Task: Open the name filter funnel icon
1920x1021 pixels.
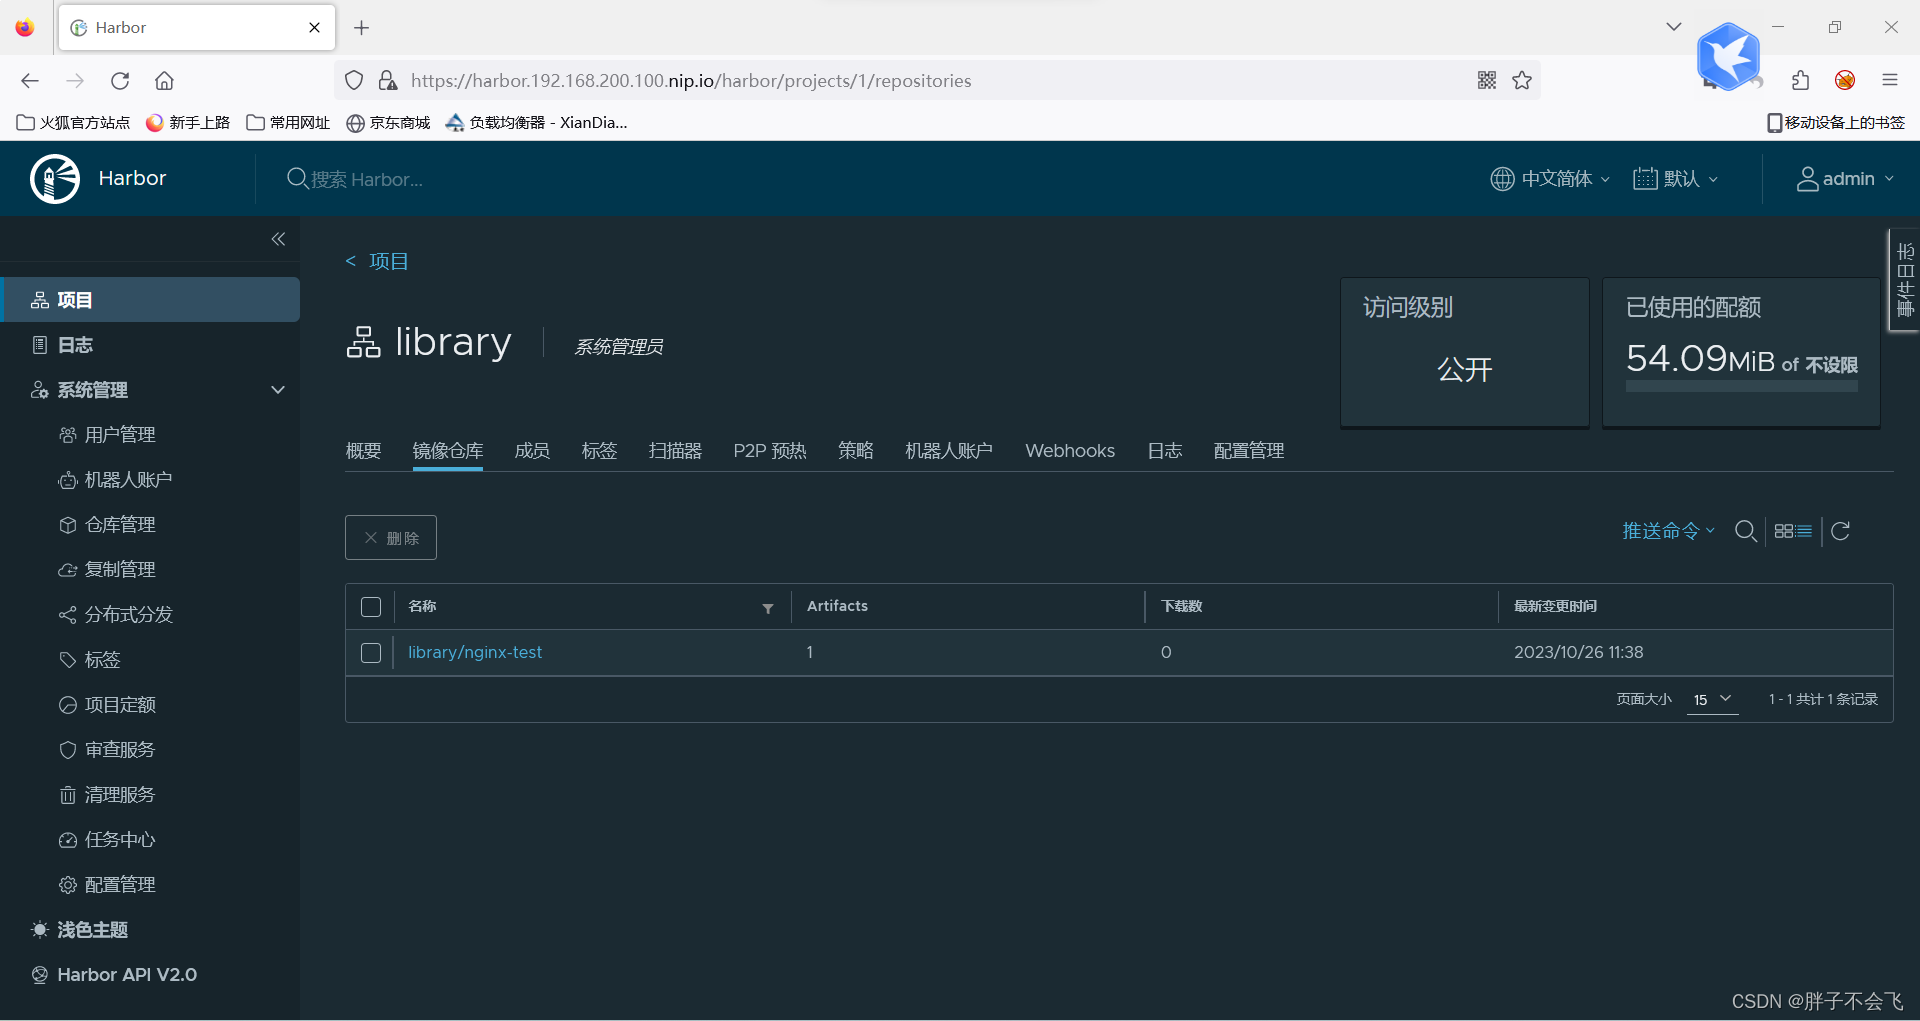Action: point(768,609)
